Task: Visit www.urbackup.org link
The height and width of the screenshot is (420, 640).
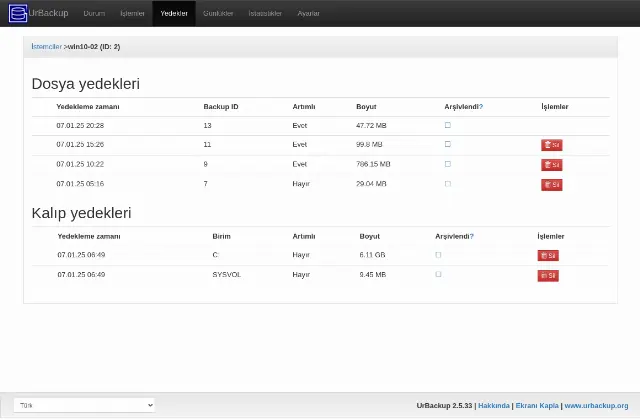Action: point(596,406)
